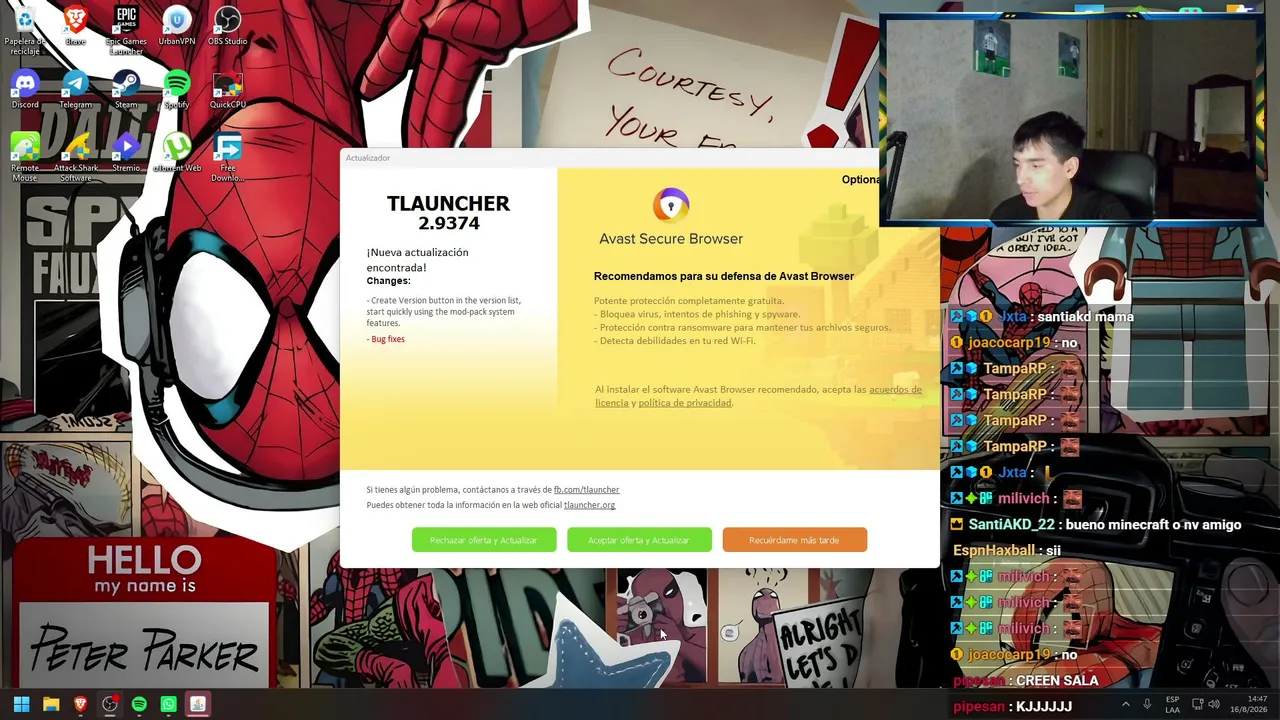Click the 'KJJJJJJ' chat message

(1012, 707)
